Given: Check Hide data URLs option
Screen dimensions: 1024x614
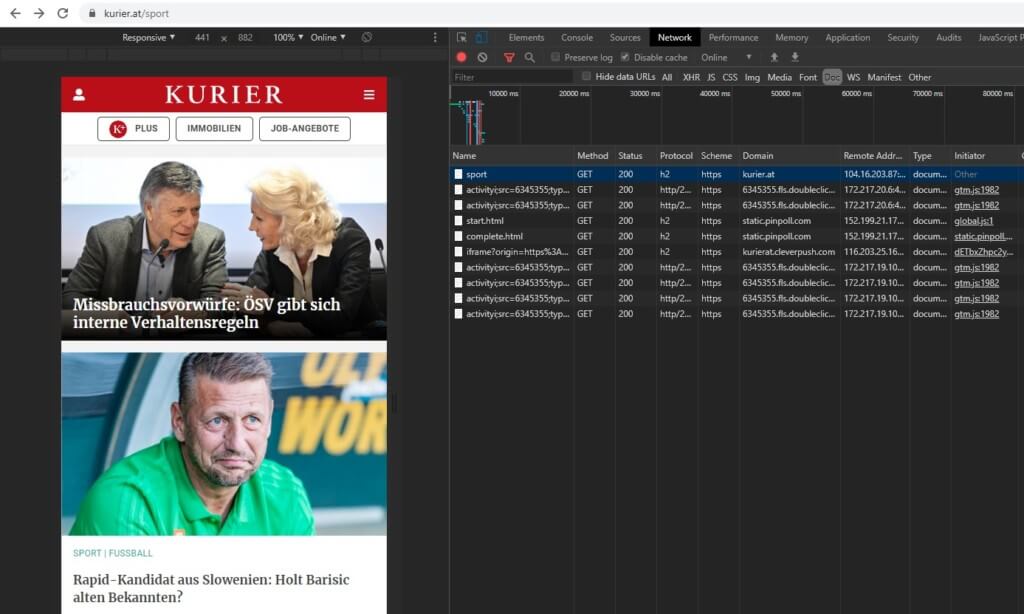Looking at the screenshot, I should click(x=587, y=77).
